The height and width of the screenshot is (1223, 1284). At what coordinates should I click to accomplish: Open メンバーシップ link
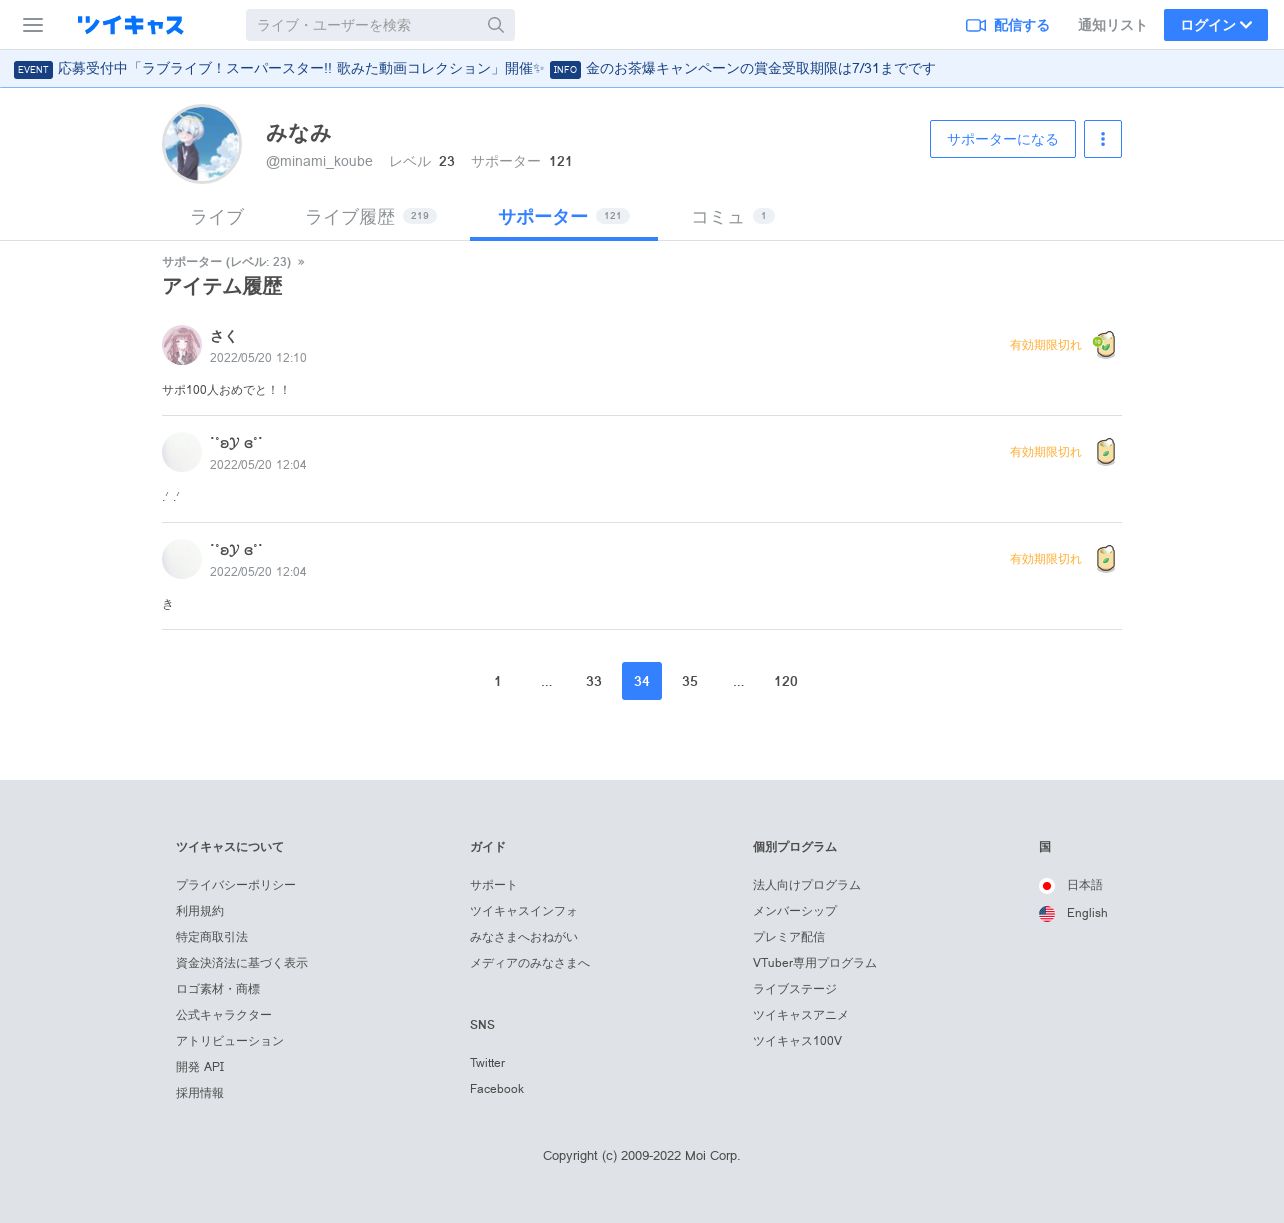795,911
